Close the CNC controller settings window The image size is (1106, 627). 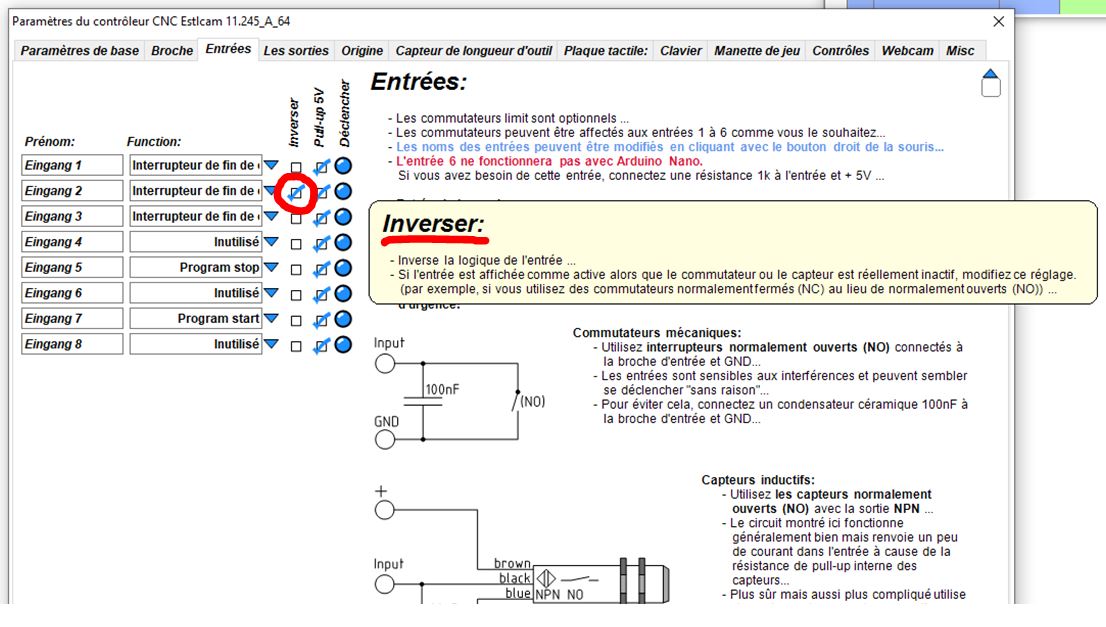(x=999, y=22)
